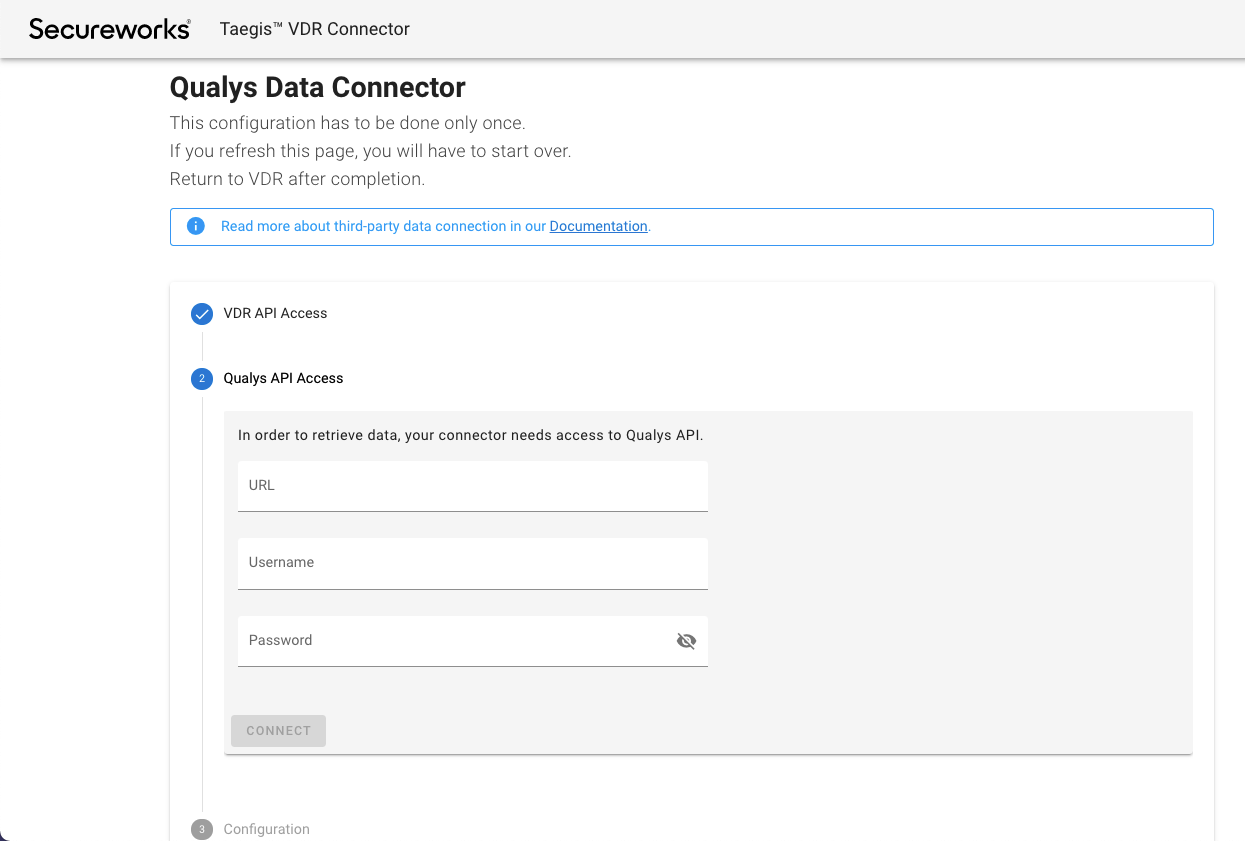
Task: Open the Documentation link
Action: point(598,226)
